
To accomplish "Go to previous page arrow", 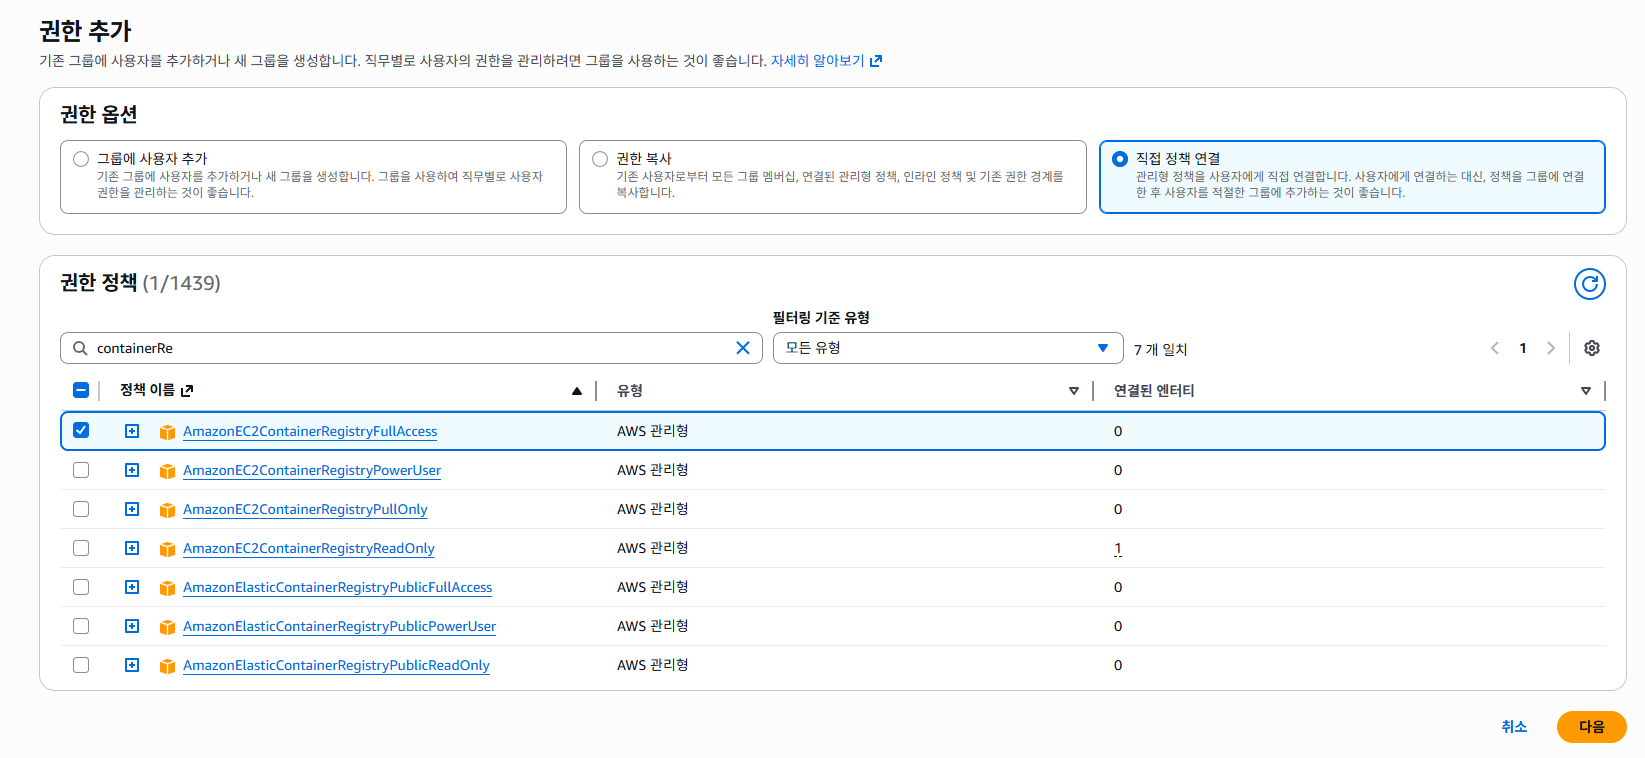I will tap(1495, 348).
